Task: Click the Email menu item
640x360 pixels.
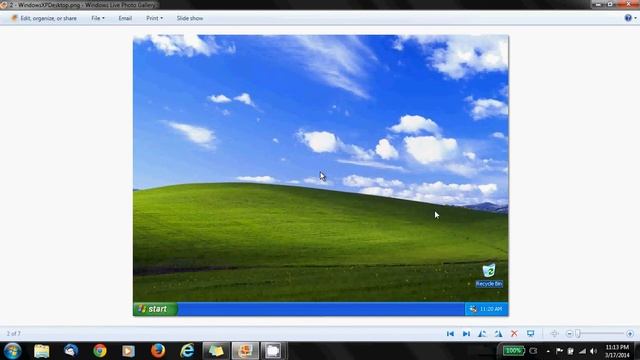Action: coord(125,18)
